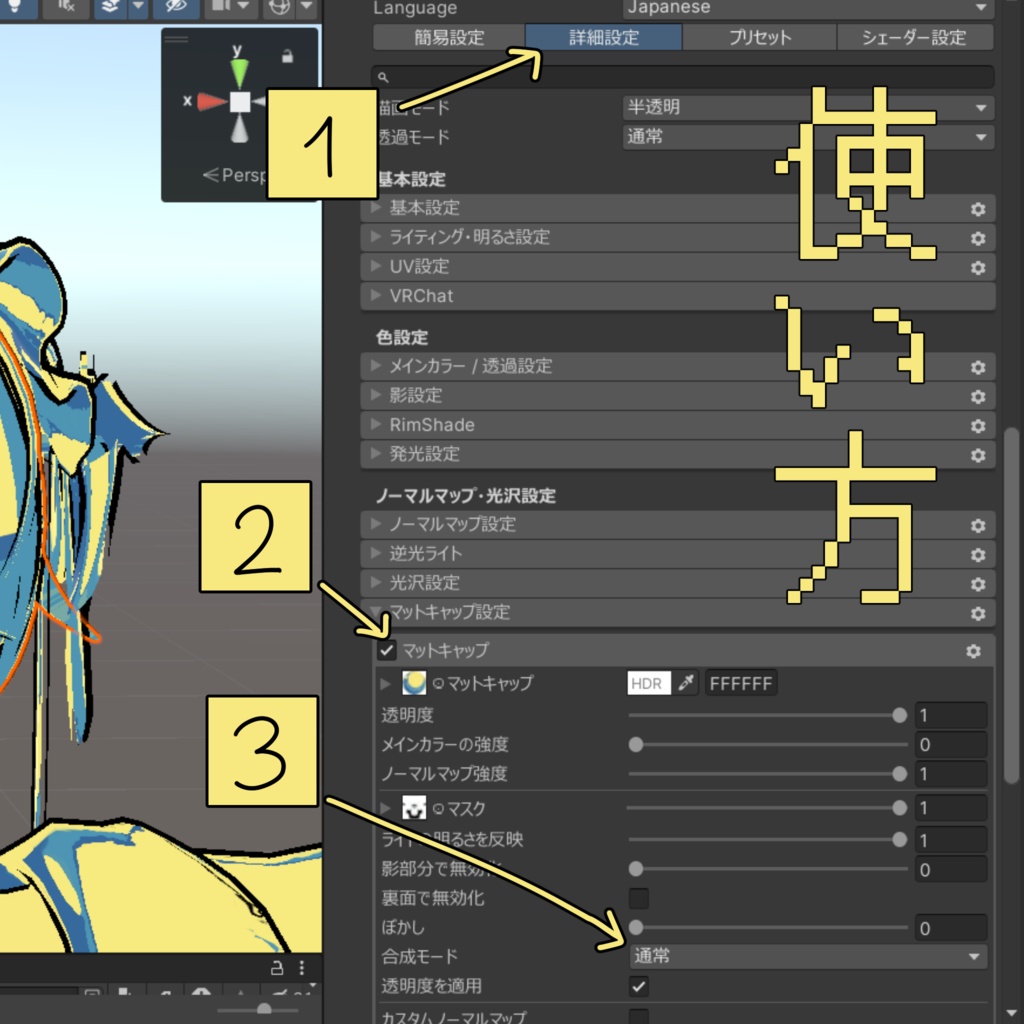Screen dimensions: 1024x1024
Task: Enable the 裏面で無効化 checkbox
Action: 638,898
